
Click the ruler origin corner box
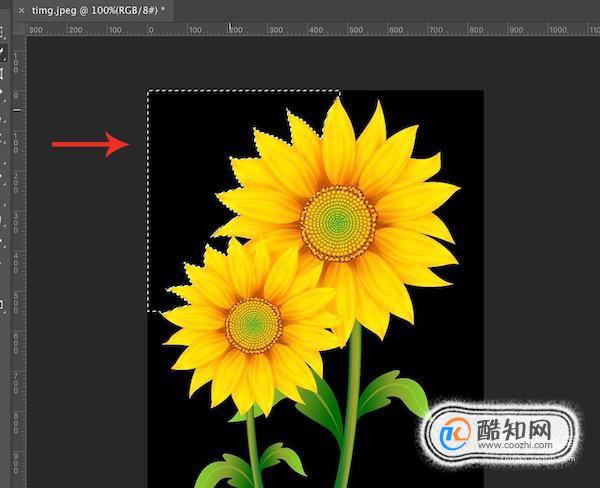pyautogui.click(x=19, y=29)
